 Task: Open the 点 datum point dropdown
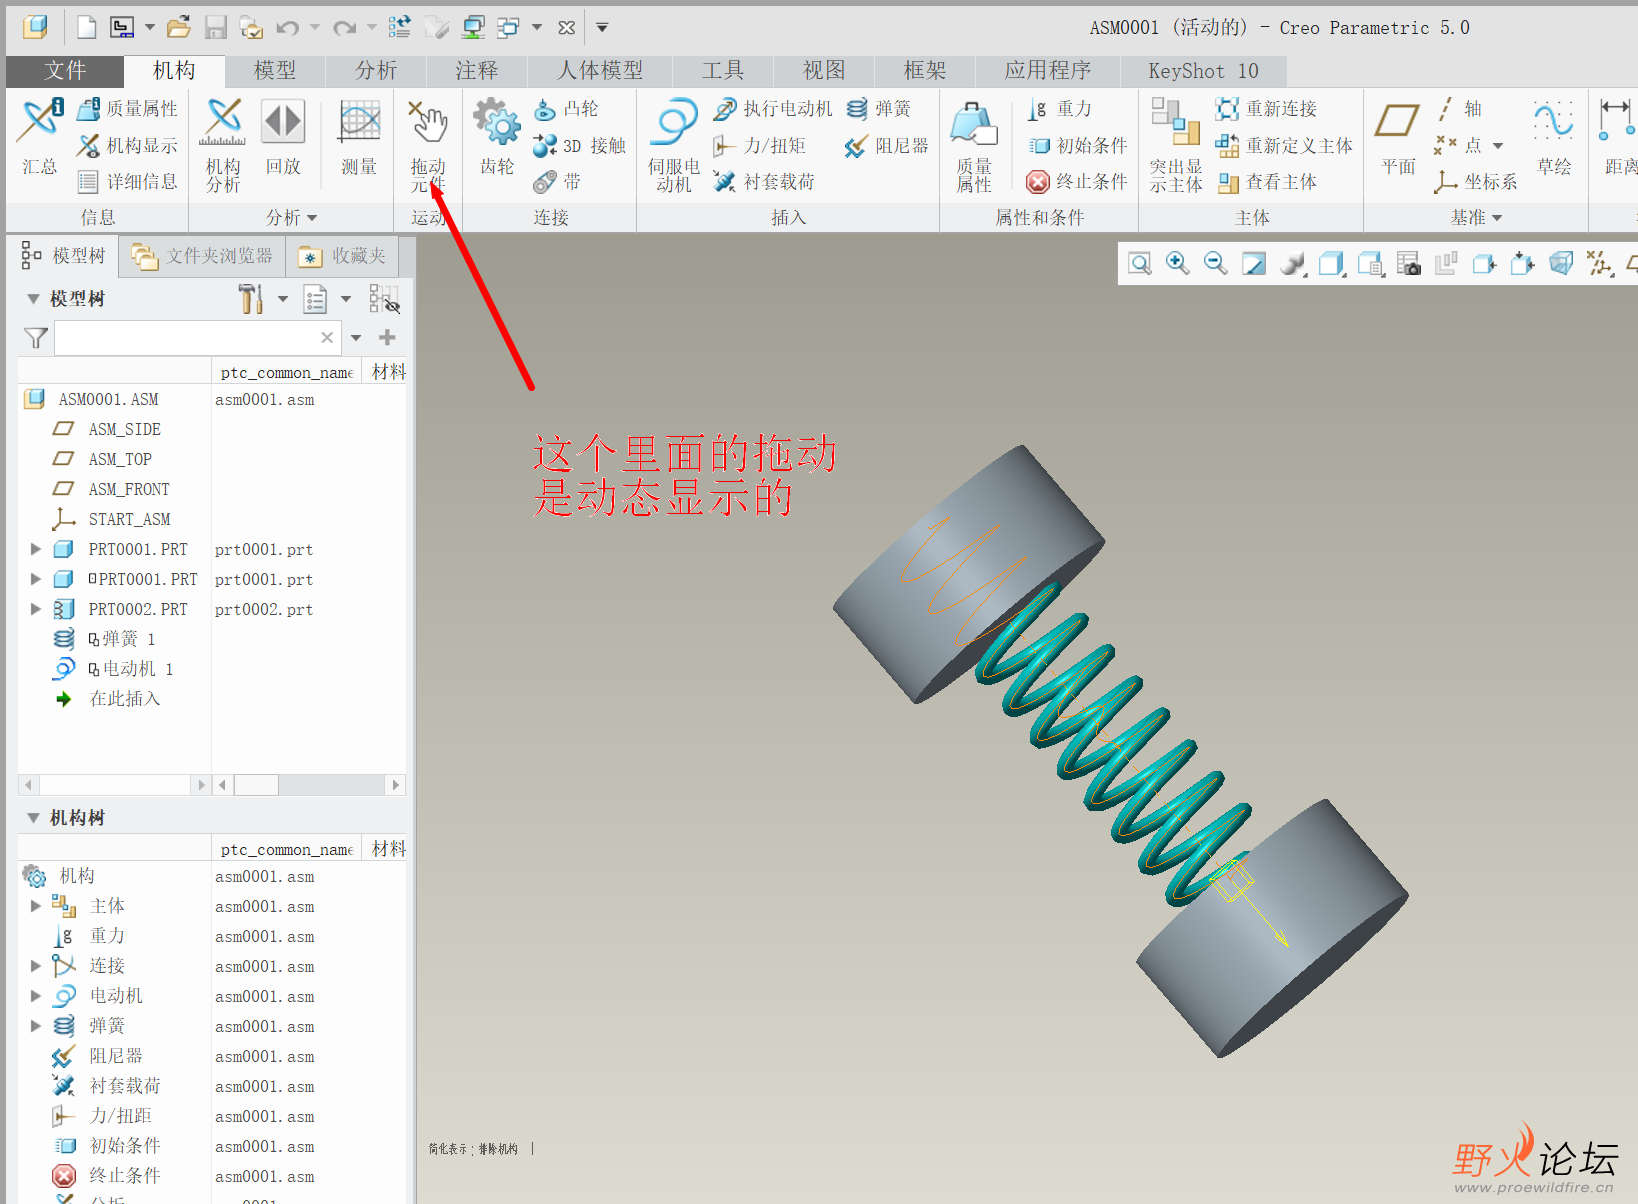pos(1498,146)
